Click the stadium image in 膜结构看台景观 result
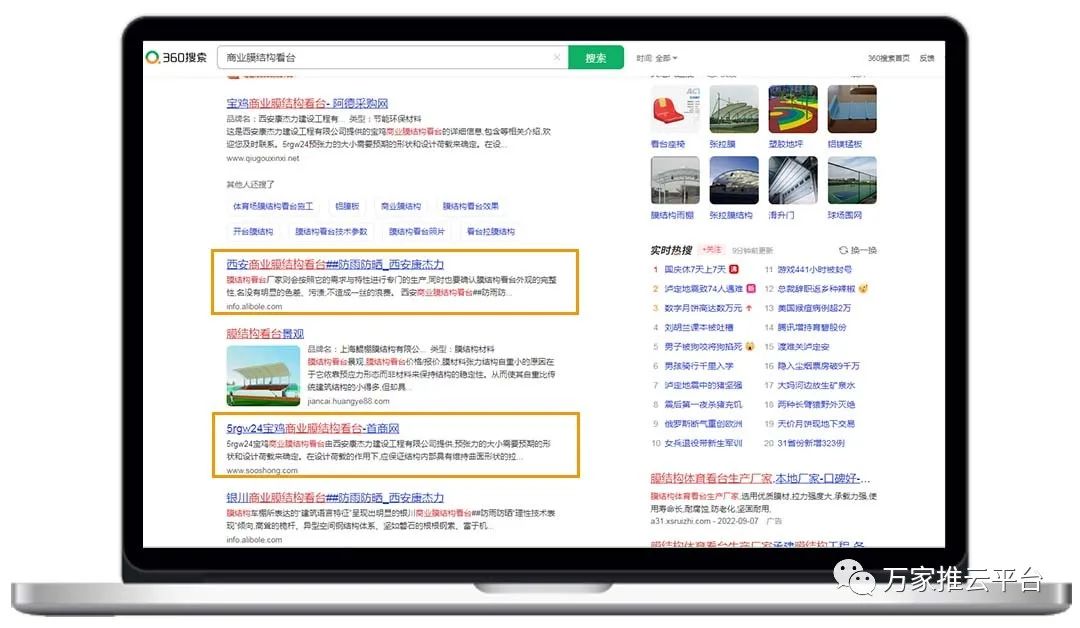1080x628 pixels. pos(263,376)
